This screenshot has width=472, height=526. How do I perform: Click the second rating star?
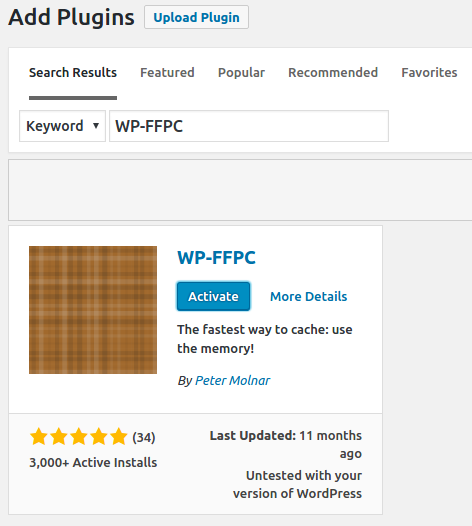tap(59, 436)
